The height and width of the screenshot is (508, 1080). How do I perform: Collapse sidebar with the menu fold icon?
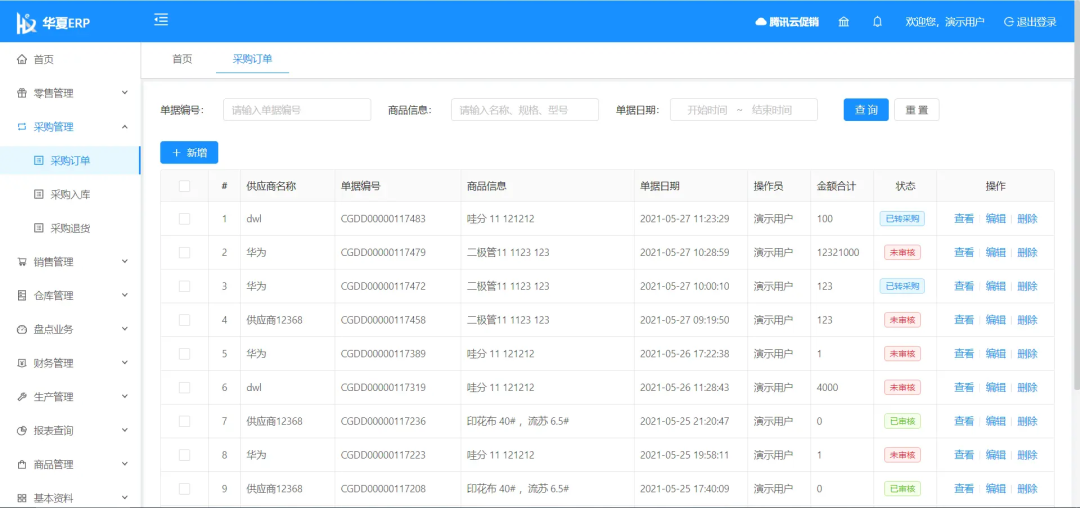point(161,20)
